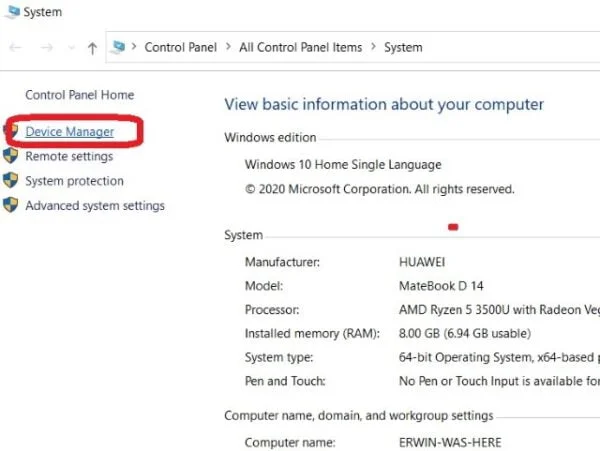Select the System breadcrumb in the address bar
Viewport: 600px width, 451px height.
click(403, 47)
